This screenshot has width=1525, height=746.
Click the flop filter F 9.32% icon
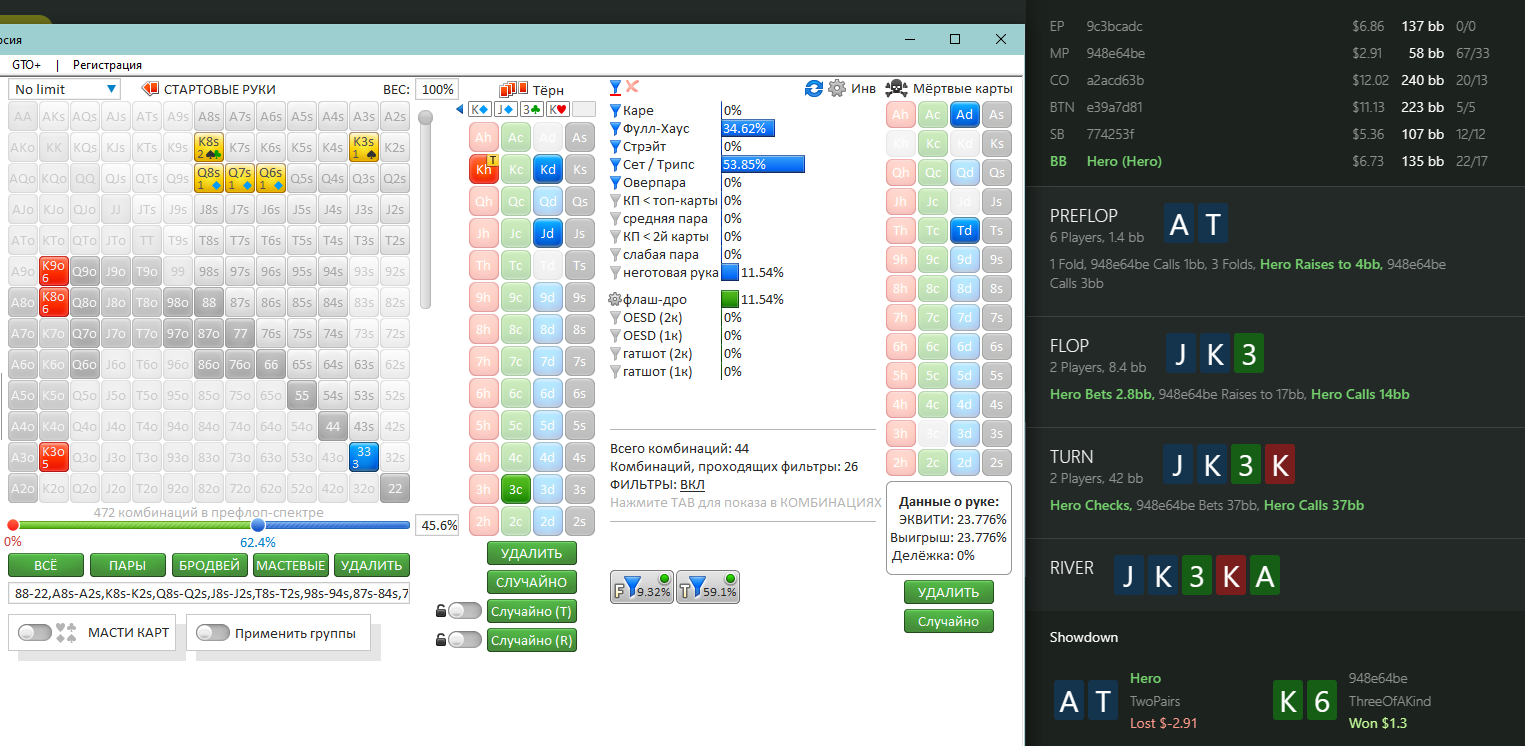tap(642, 588)
